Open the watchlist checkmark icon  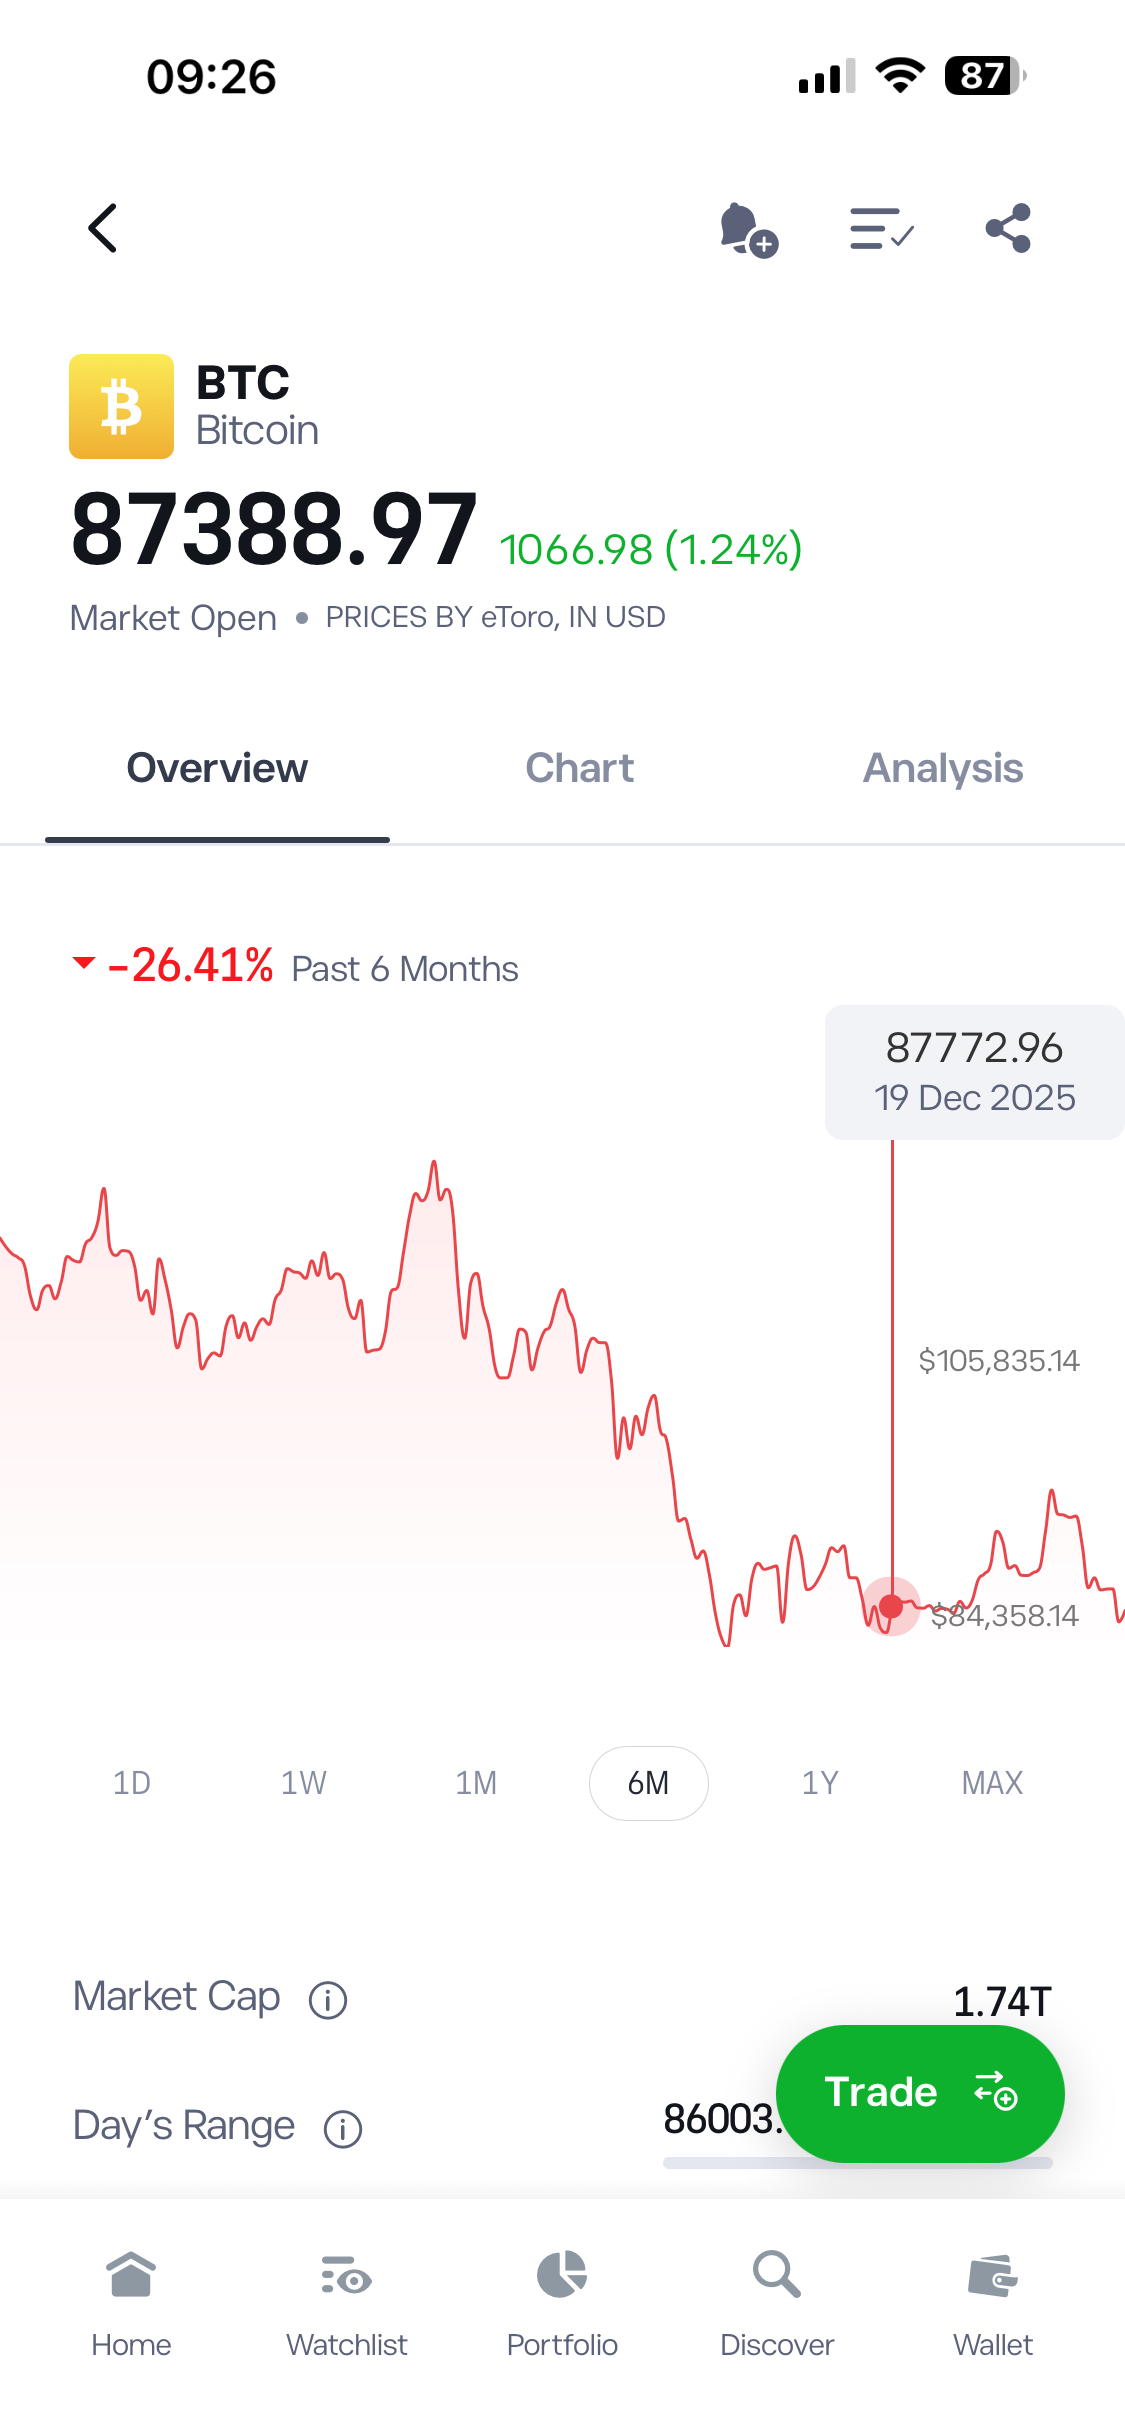[879, 228]
